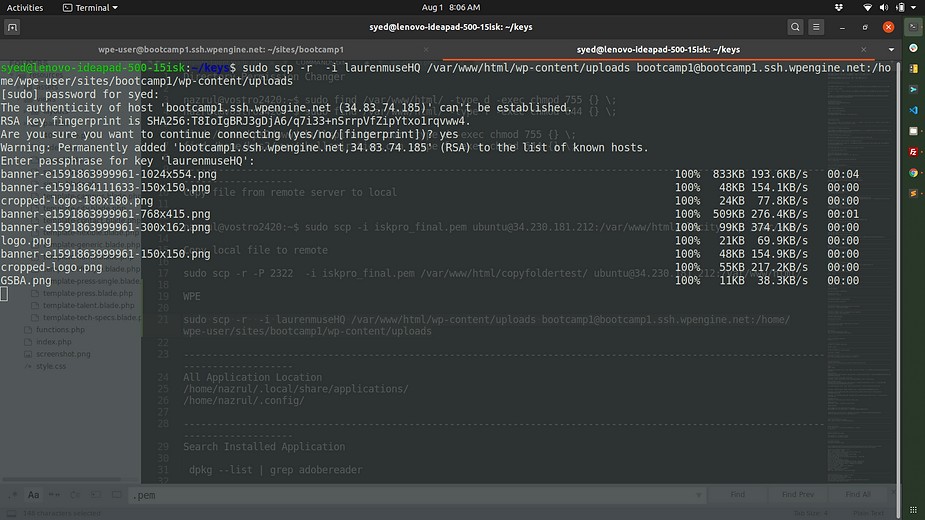This screenshot has width=925, height=520.
Task: Show the applications grid from the dock
Action: [913, 505]
